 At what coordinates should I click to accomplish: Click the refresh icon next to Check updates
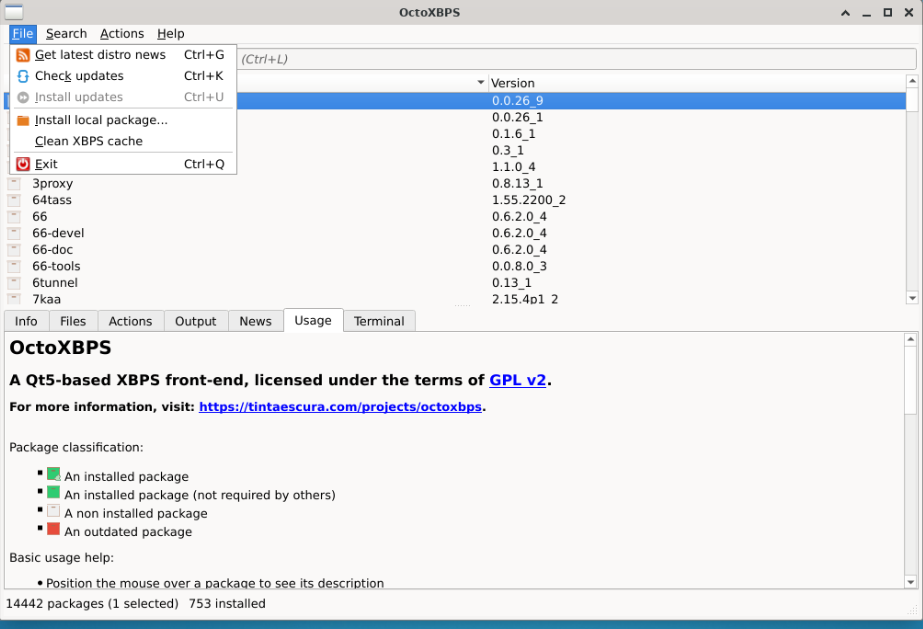click(x=23, y=76)
